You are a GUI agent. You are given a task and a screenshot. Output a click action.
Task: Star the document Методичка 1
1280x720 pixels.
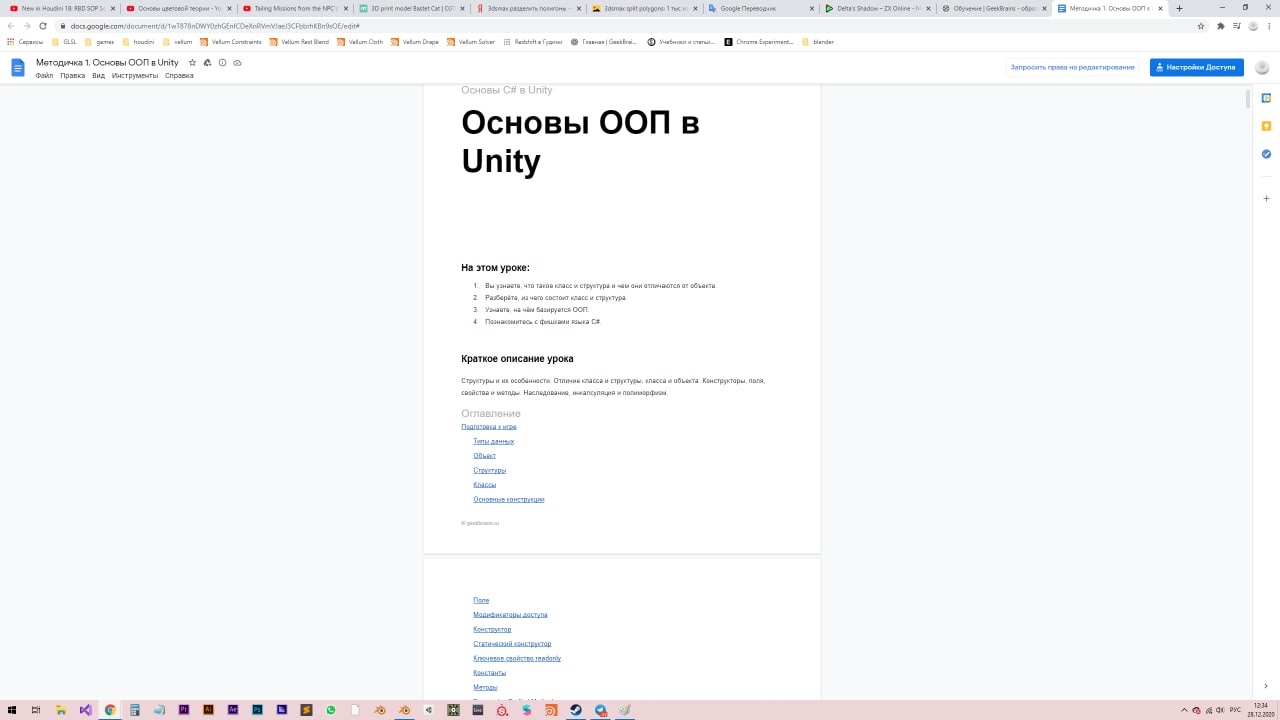(x=192, y=63)
